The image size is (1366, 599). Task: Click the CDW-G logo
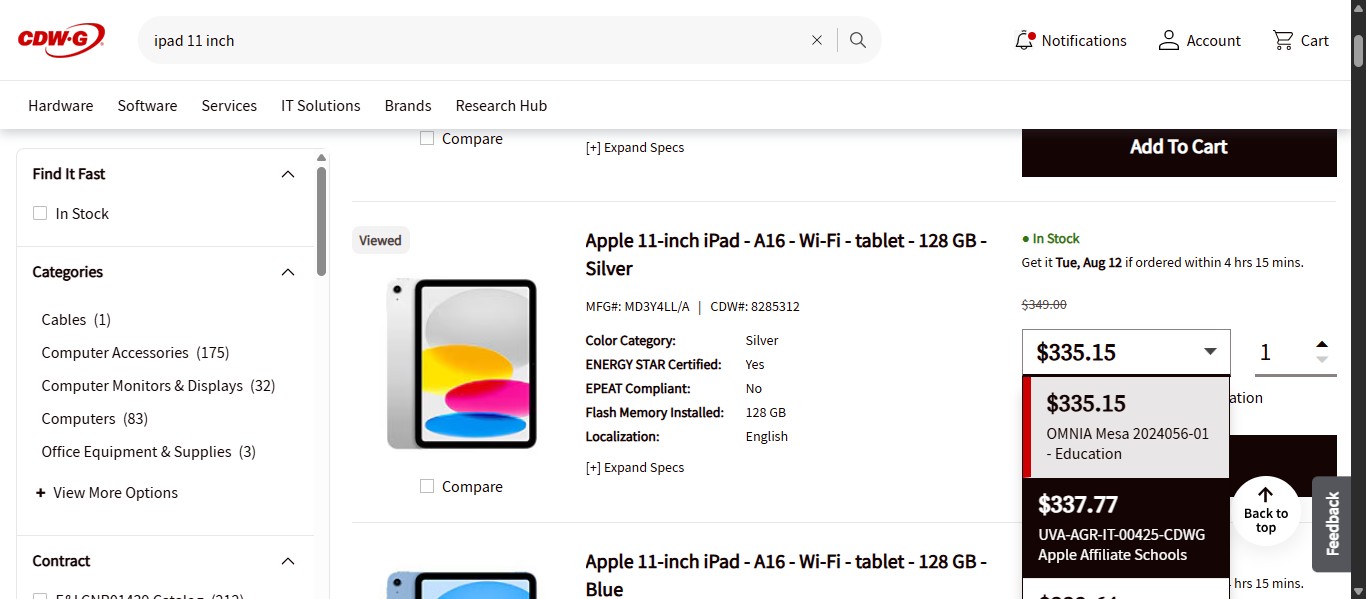coord(60,39)
